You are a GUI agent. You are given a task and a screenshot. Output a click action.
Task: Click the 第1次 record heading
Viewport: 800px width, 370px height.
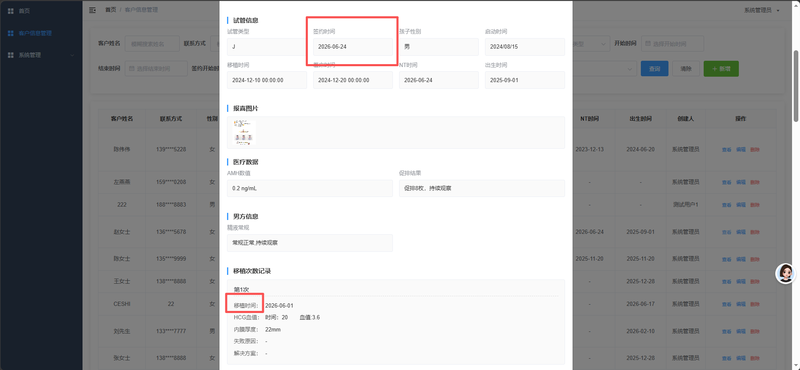point(241,289)
